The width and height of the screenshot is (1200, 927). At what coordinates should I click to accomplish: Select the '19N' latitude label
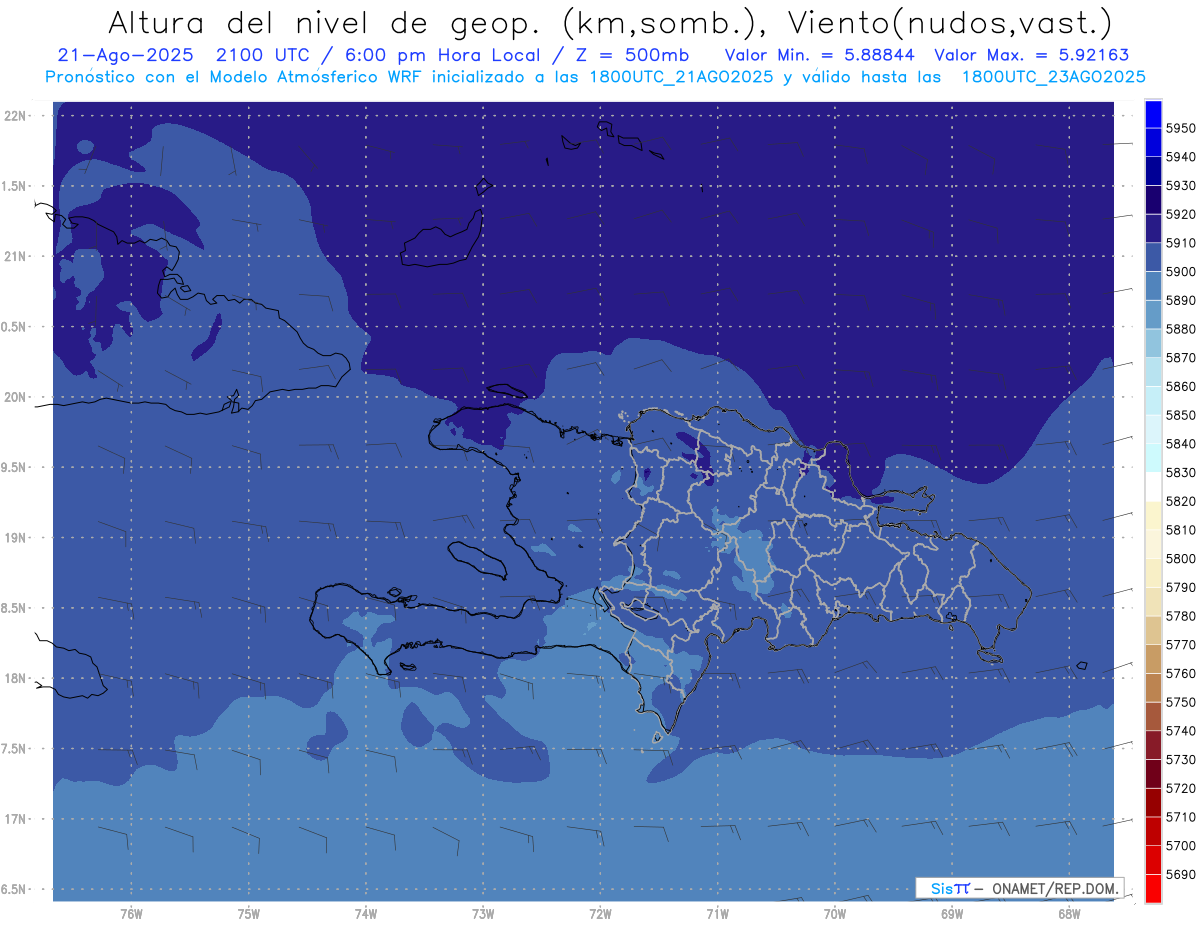pyautogui.click(x=17, y=538)
